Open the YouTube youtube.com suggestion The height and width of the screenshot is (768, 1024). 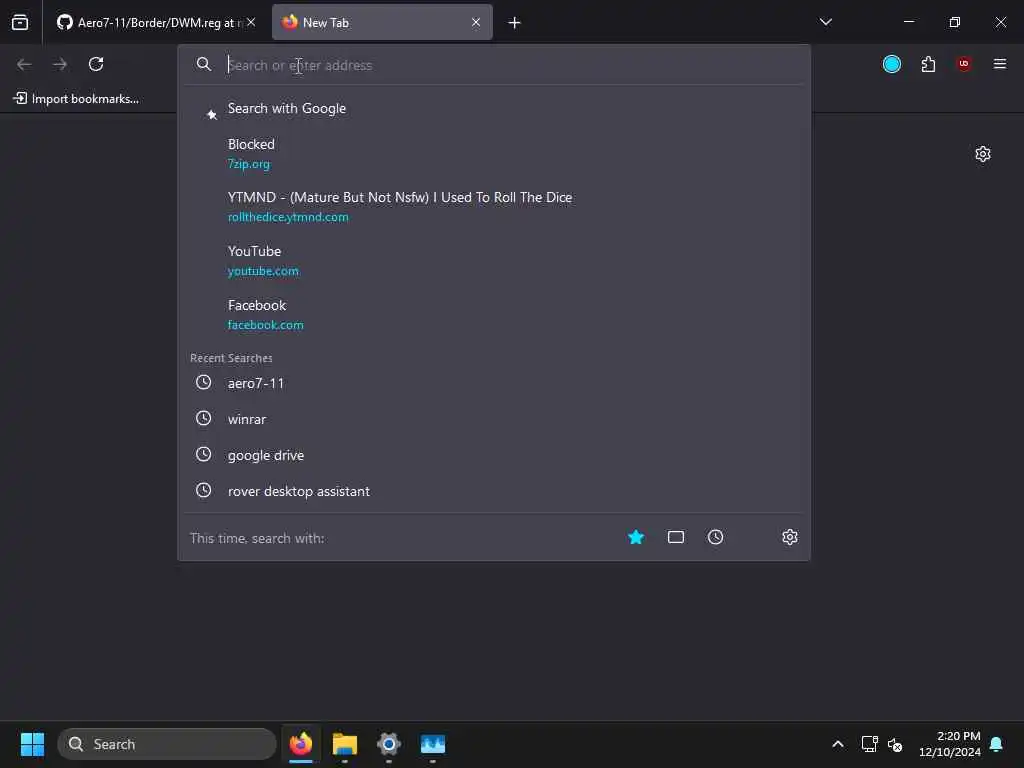[x=494, y=261]
